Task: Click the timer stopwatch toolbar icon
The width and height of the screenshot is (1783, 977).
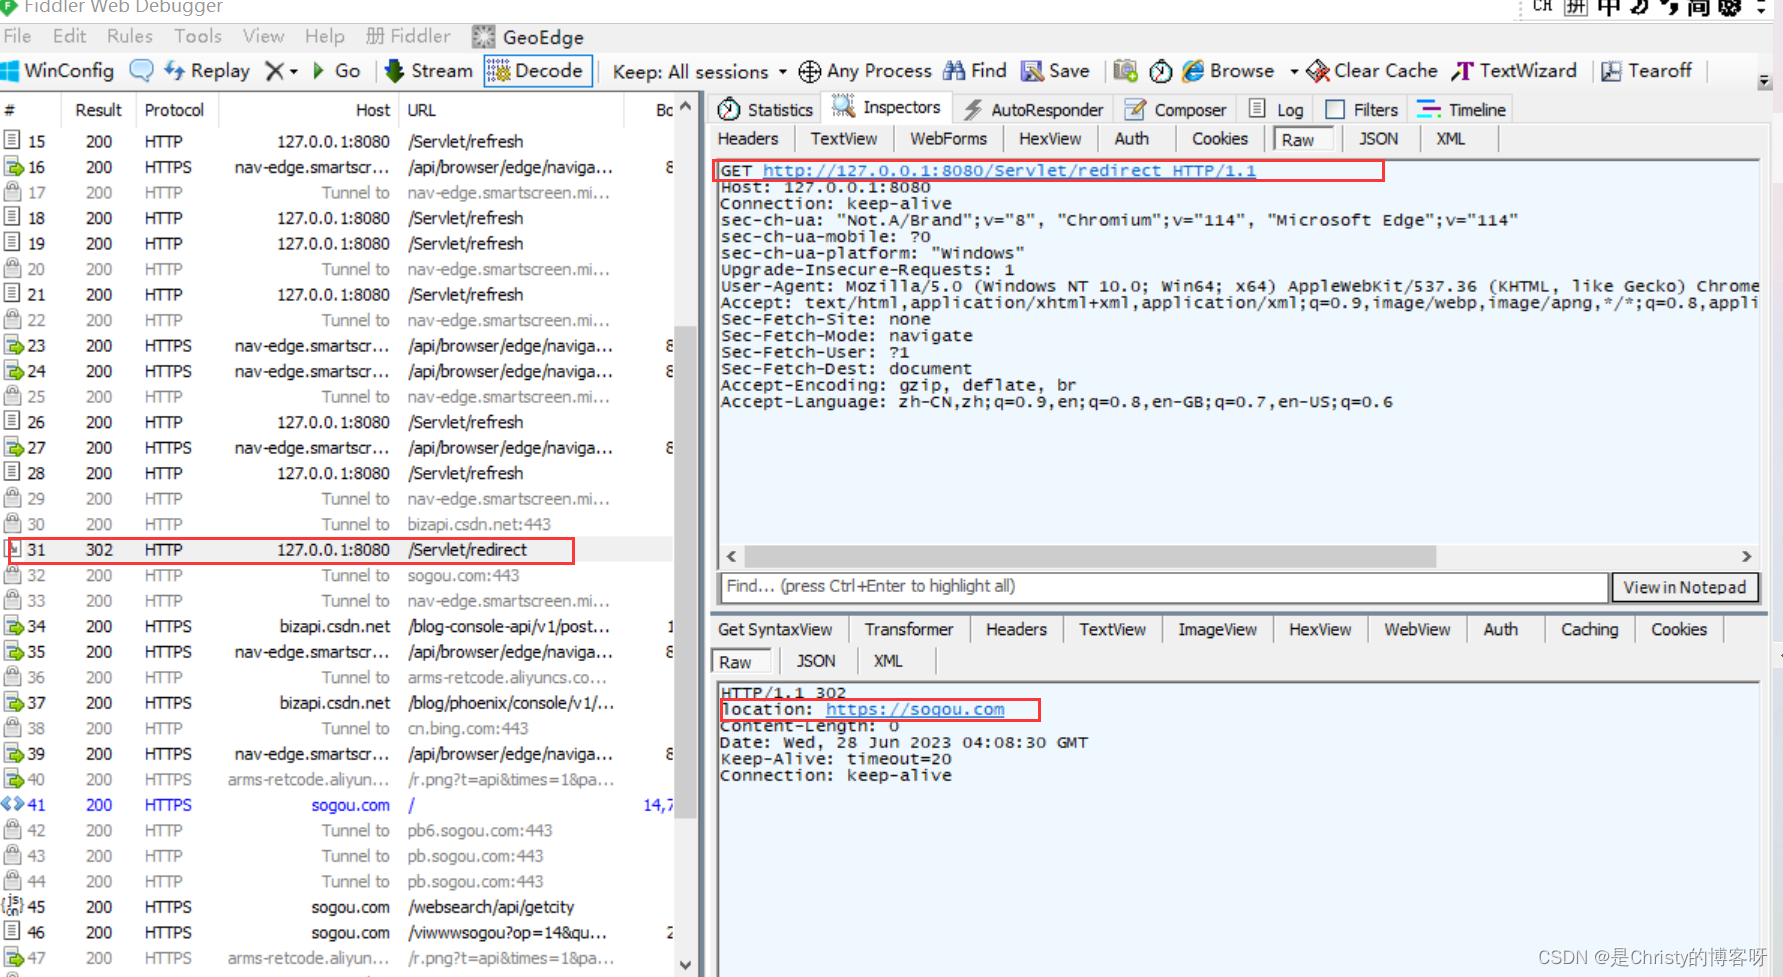Action: point(1161,71)
